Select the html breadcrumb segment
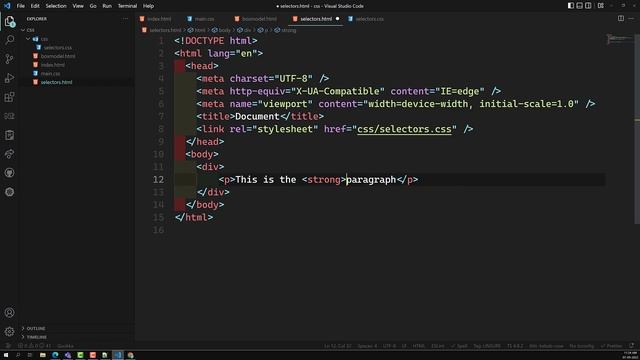Screen dimensions: 640x360 pos(197,30)
